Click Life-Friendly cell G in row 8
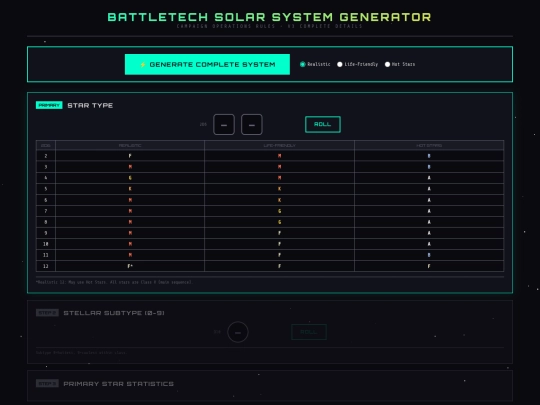The height and width of the screenshot is (405, 540). pos(279,222)
